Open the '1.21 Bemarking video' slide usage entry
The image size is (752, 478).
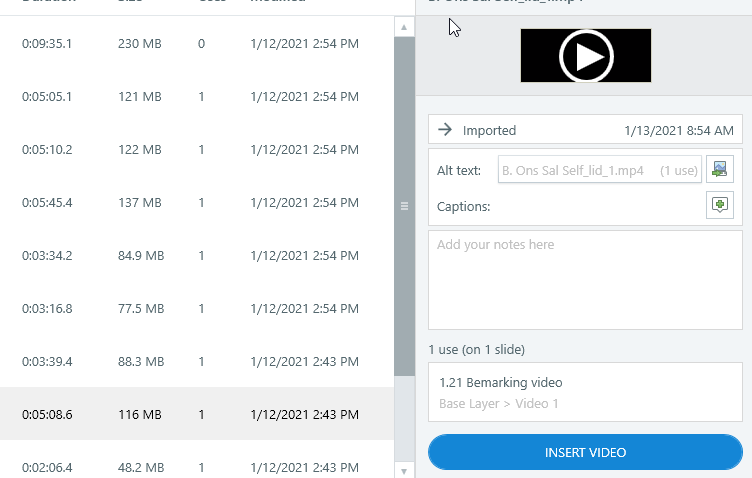click(x=585, y=392)
